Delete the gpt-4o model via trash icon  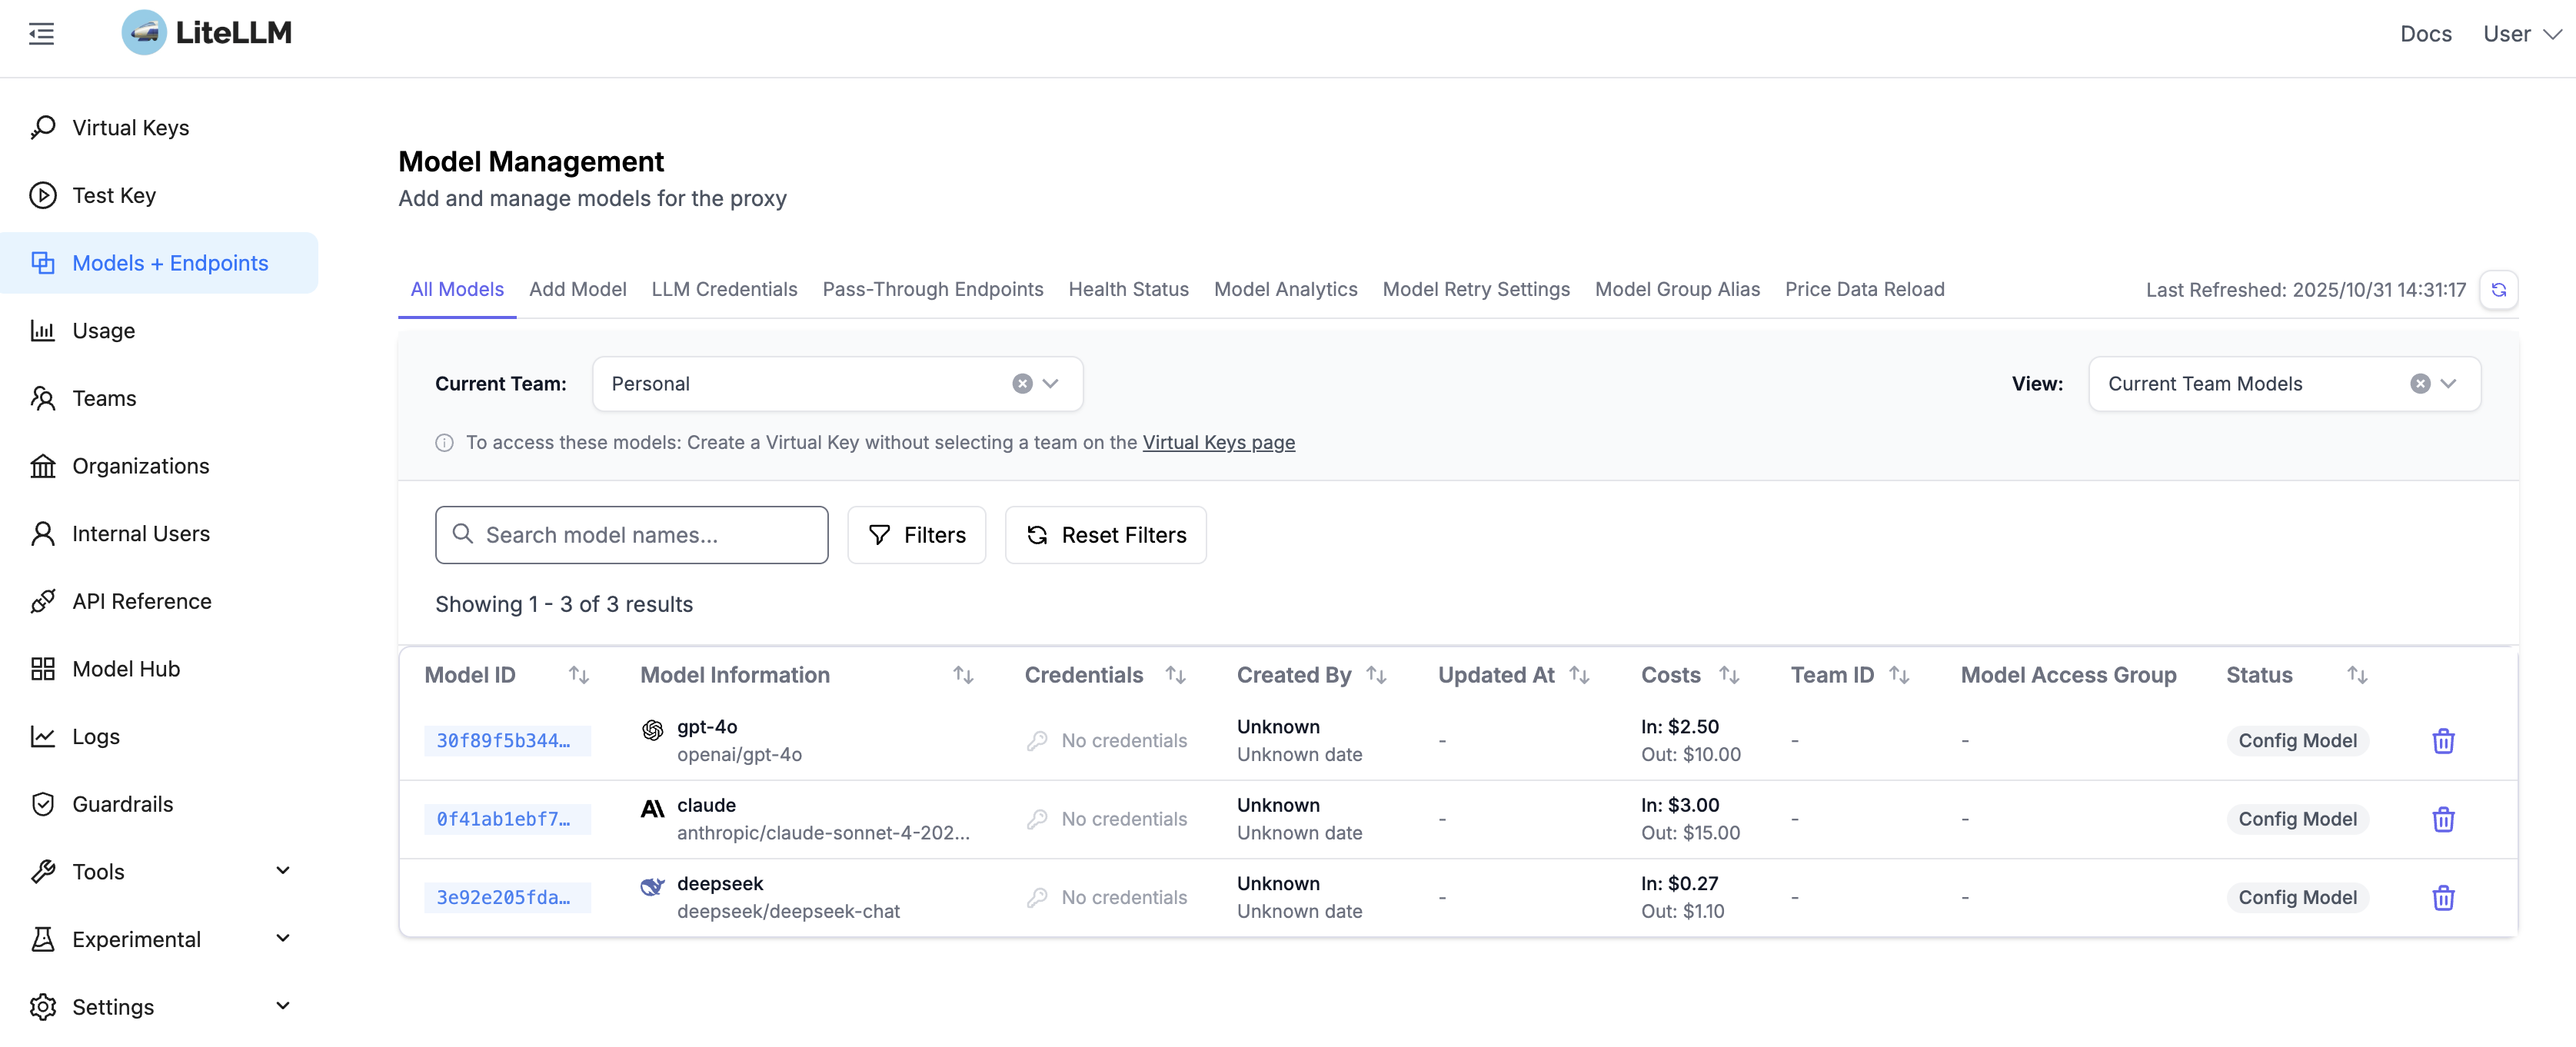point(2442,741)
